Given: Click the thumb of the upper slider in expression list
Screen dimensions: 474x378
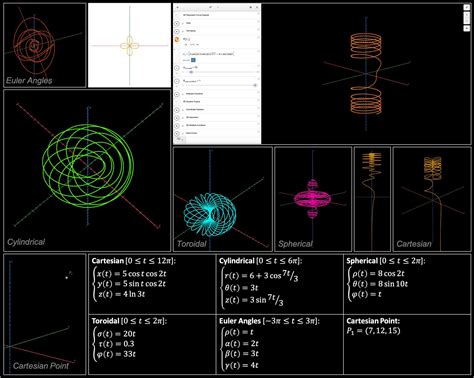Looking at the screenshot, I should [191, 72].
